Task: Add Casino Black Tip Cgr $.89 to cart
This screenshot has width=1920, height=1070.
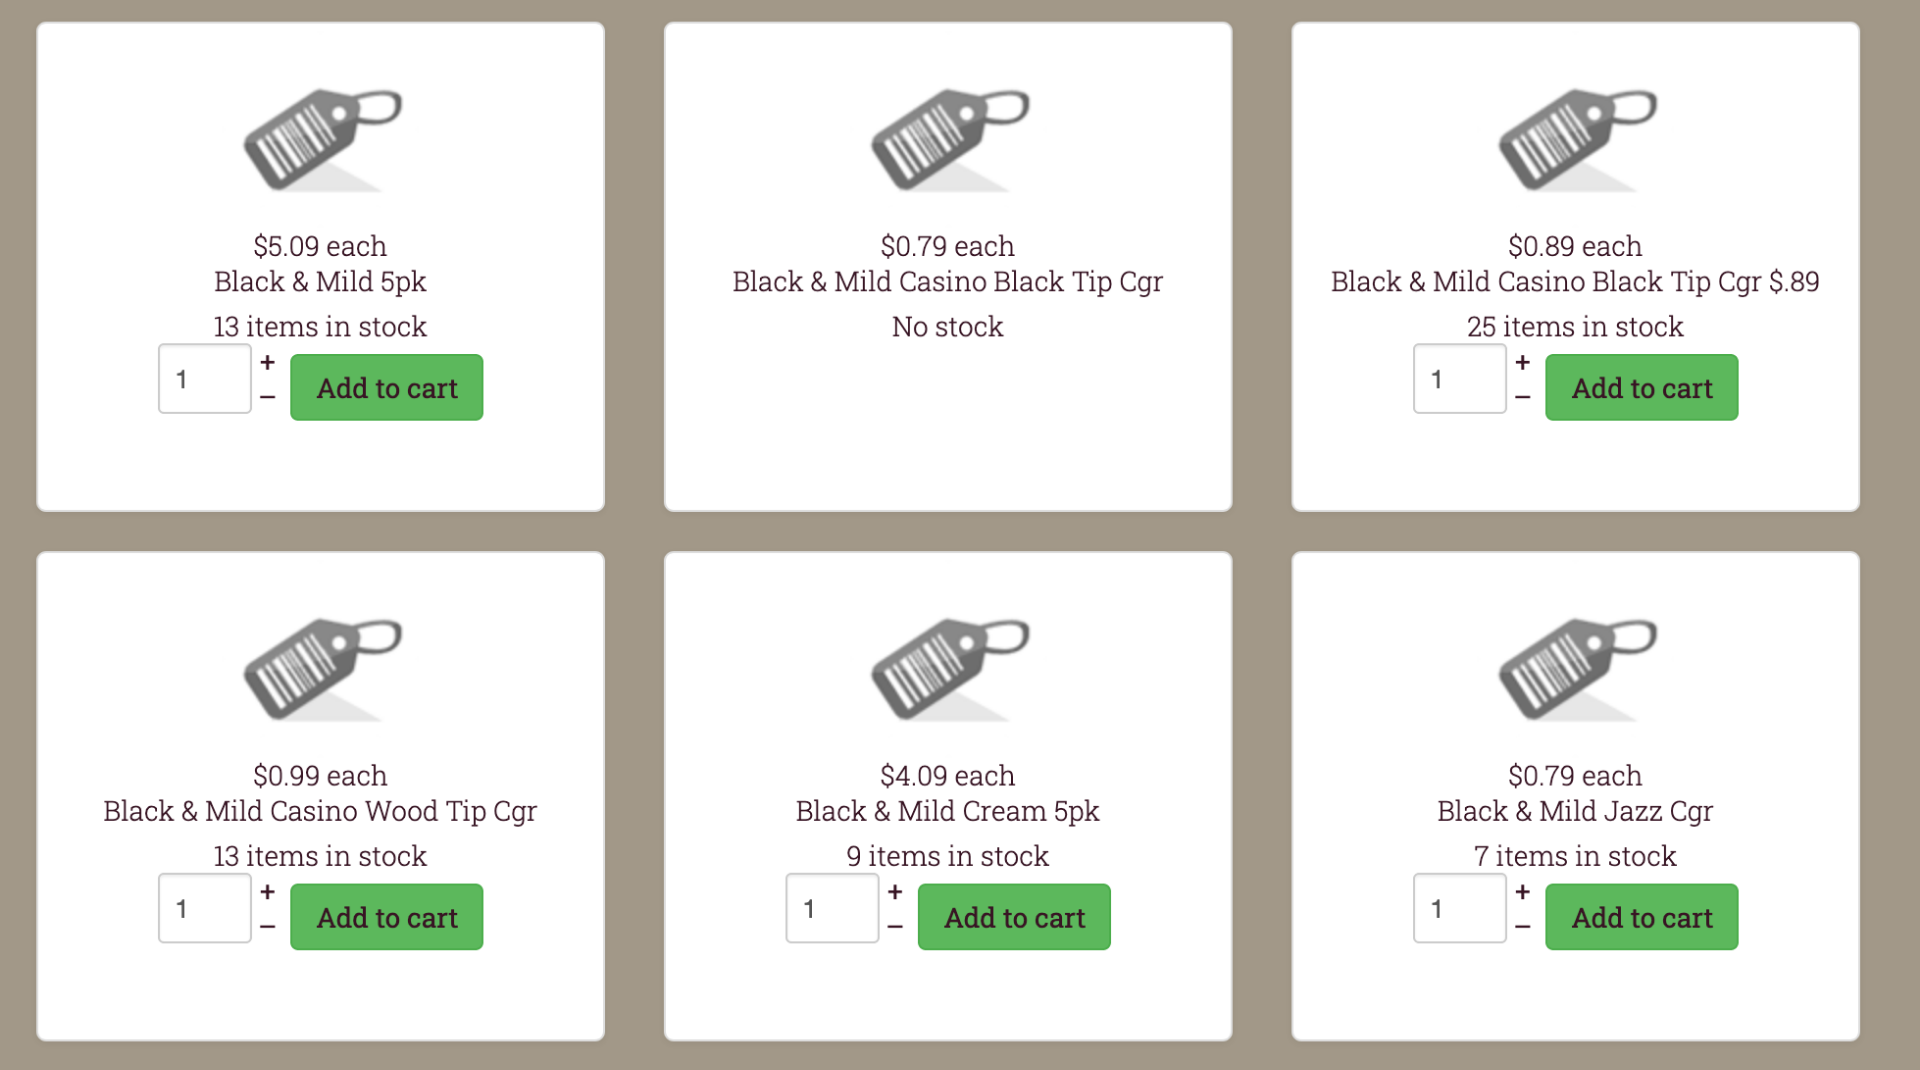Action: [x=1641, y=388]
